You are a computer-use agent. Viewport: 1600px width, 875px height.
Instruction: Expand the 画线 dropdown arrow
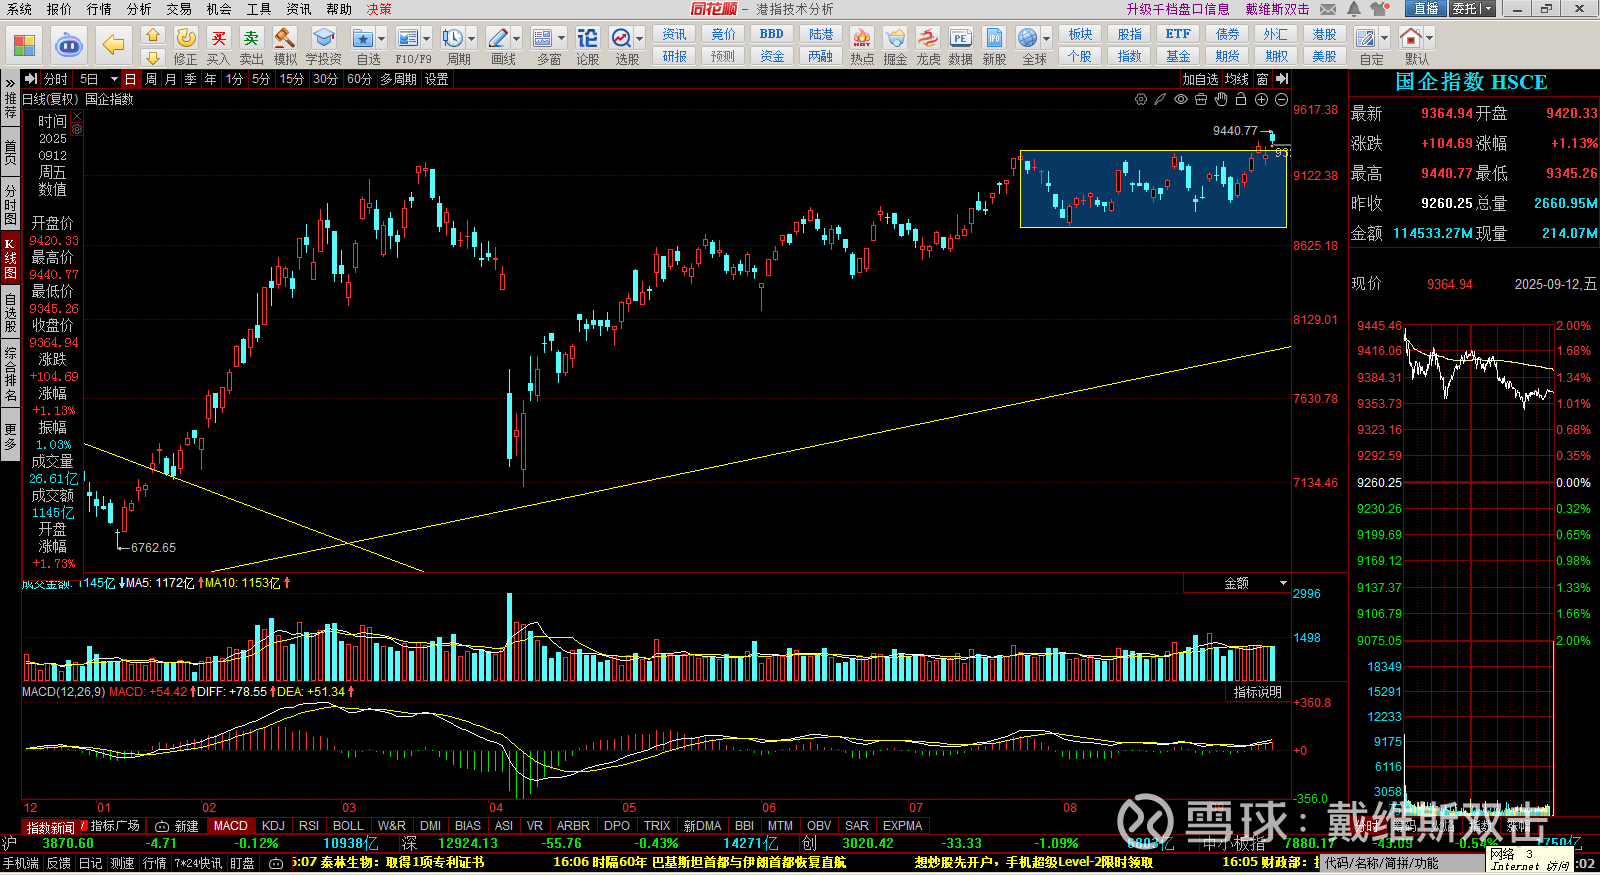[x=516, y=39]
